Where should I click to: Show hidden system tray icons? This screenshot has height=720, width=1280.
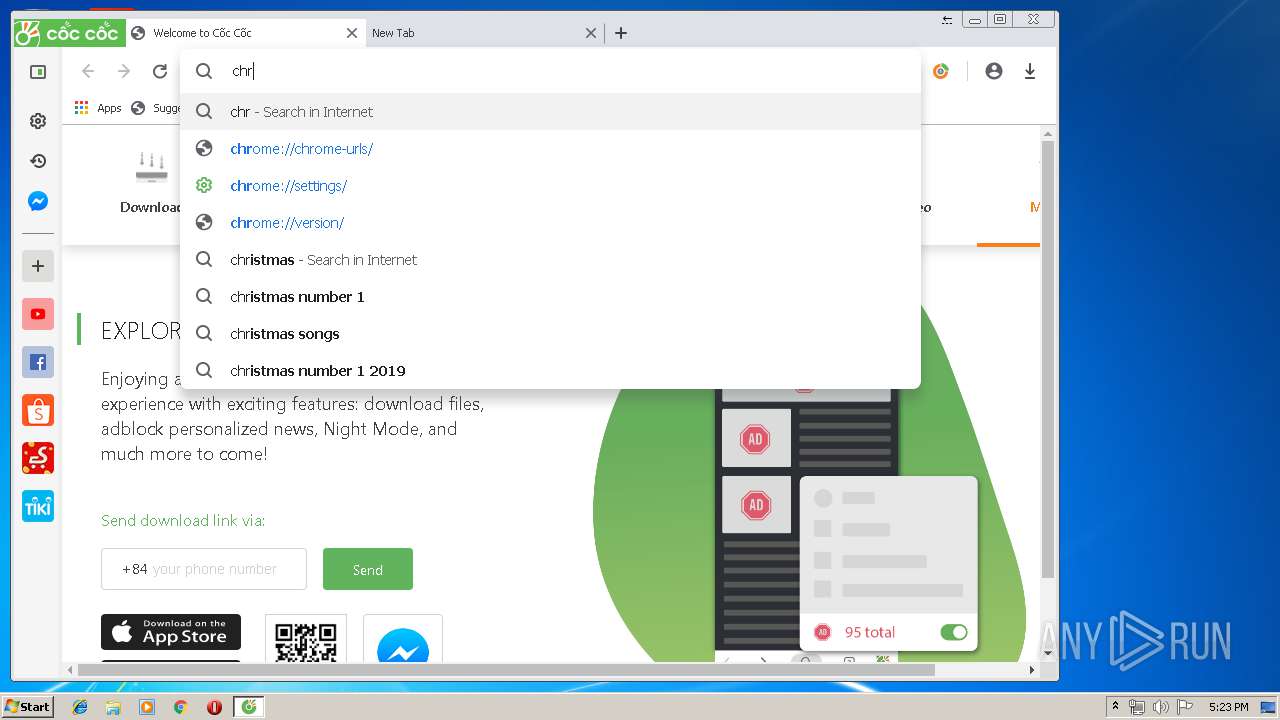tap(1115, 707)
